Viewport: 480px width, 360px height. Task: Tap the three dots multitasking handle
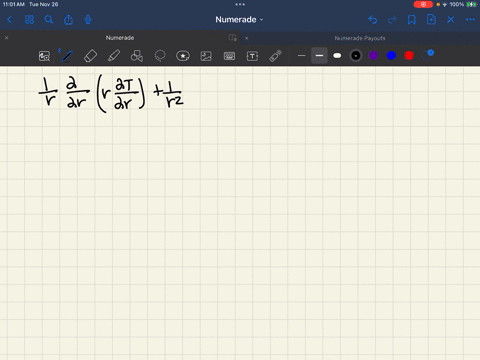240,4
